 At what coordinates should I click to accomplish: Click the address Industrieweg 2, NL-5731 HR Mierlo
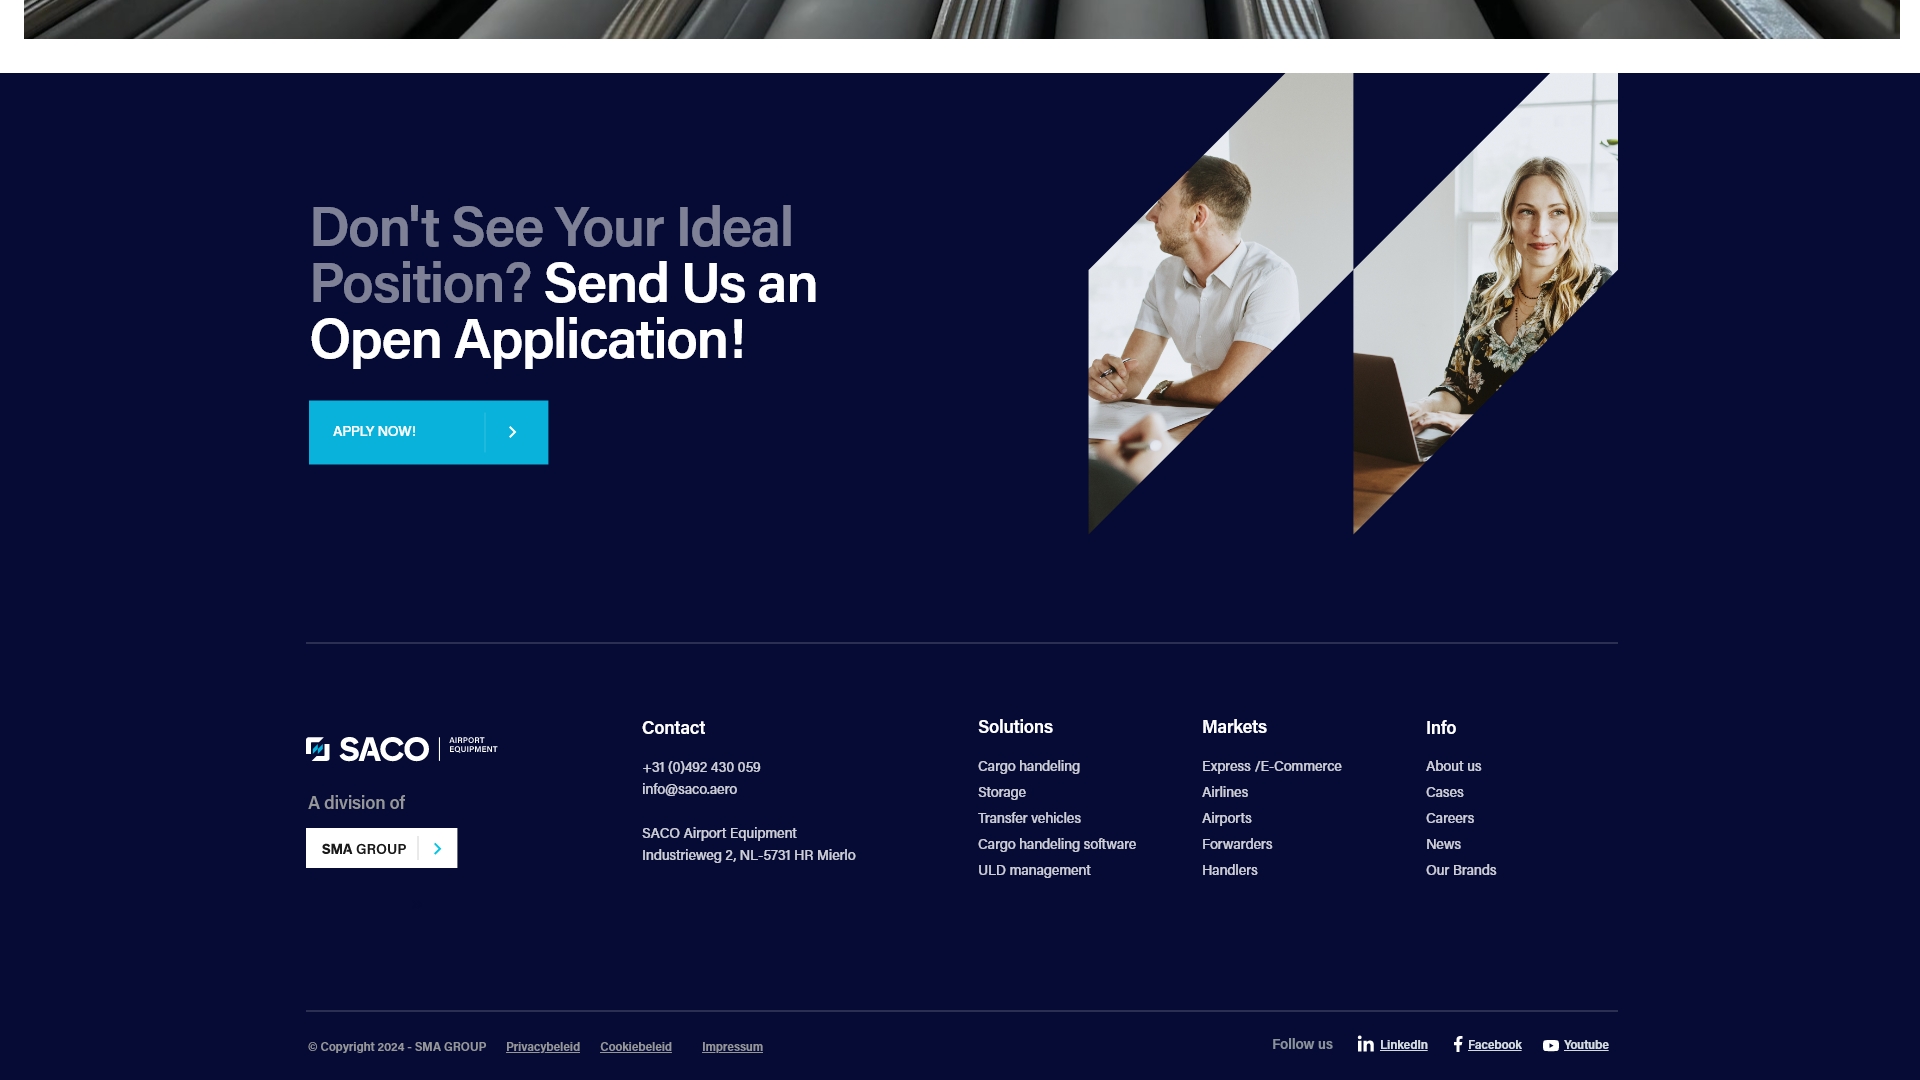pyautogui.click(x=749, y=855)
